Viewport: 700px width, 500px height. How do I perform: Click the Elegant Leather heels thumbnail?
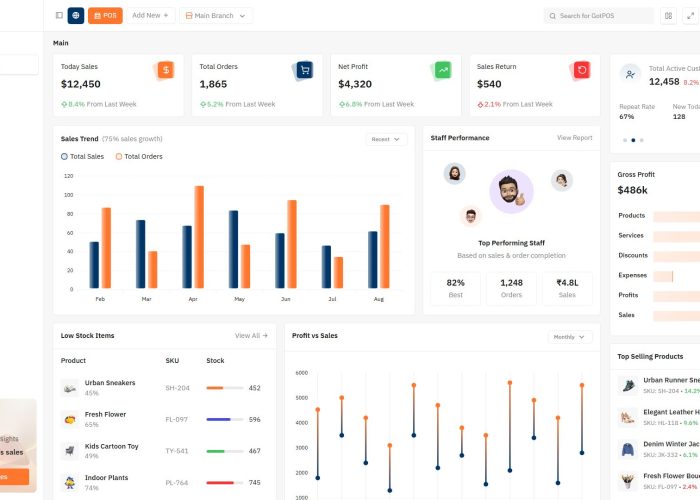[628, 417]
